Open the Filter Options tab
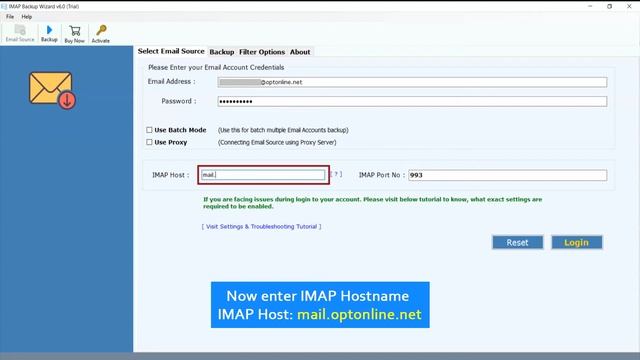 pyautogui.click(x=262, y=52)
